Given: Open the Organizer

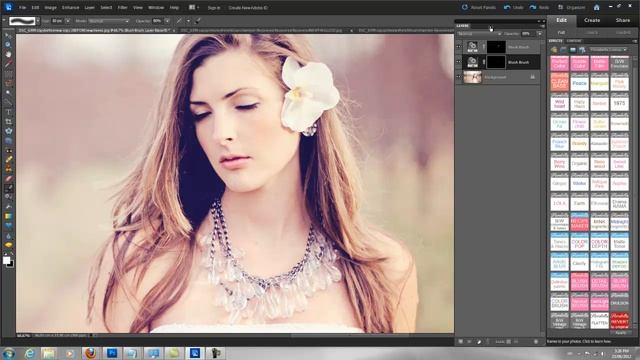Looking at the screenshot, I should (x=571, y=7).
